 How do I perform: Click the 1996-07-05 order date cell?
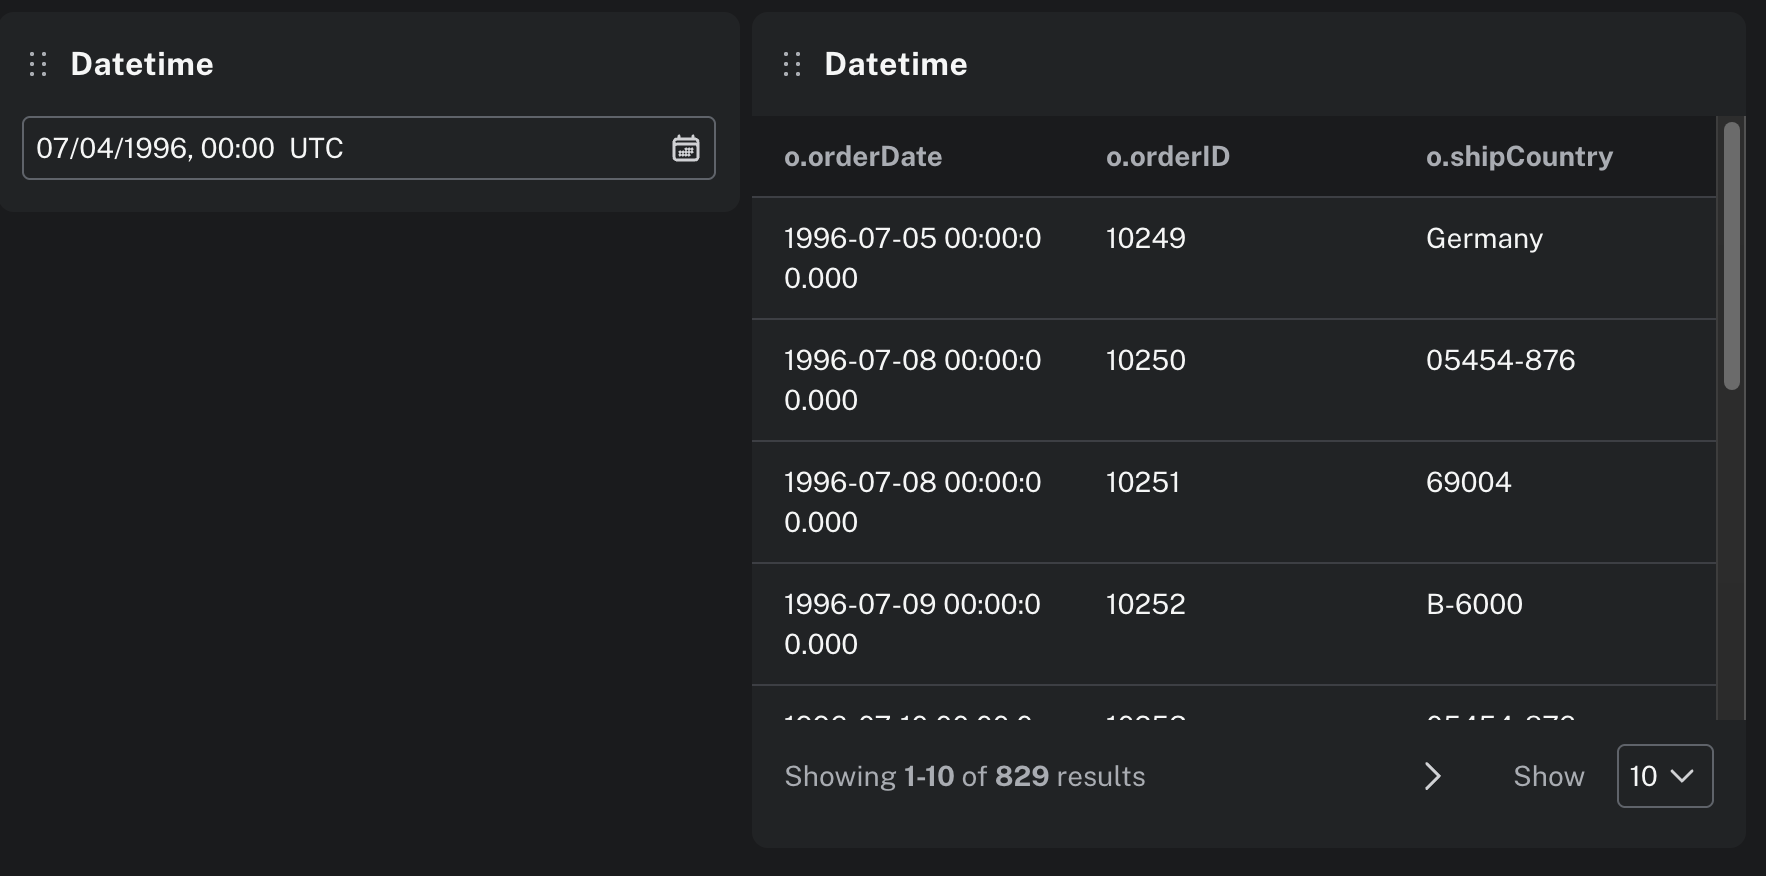(912, 258)
